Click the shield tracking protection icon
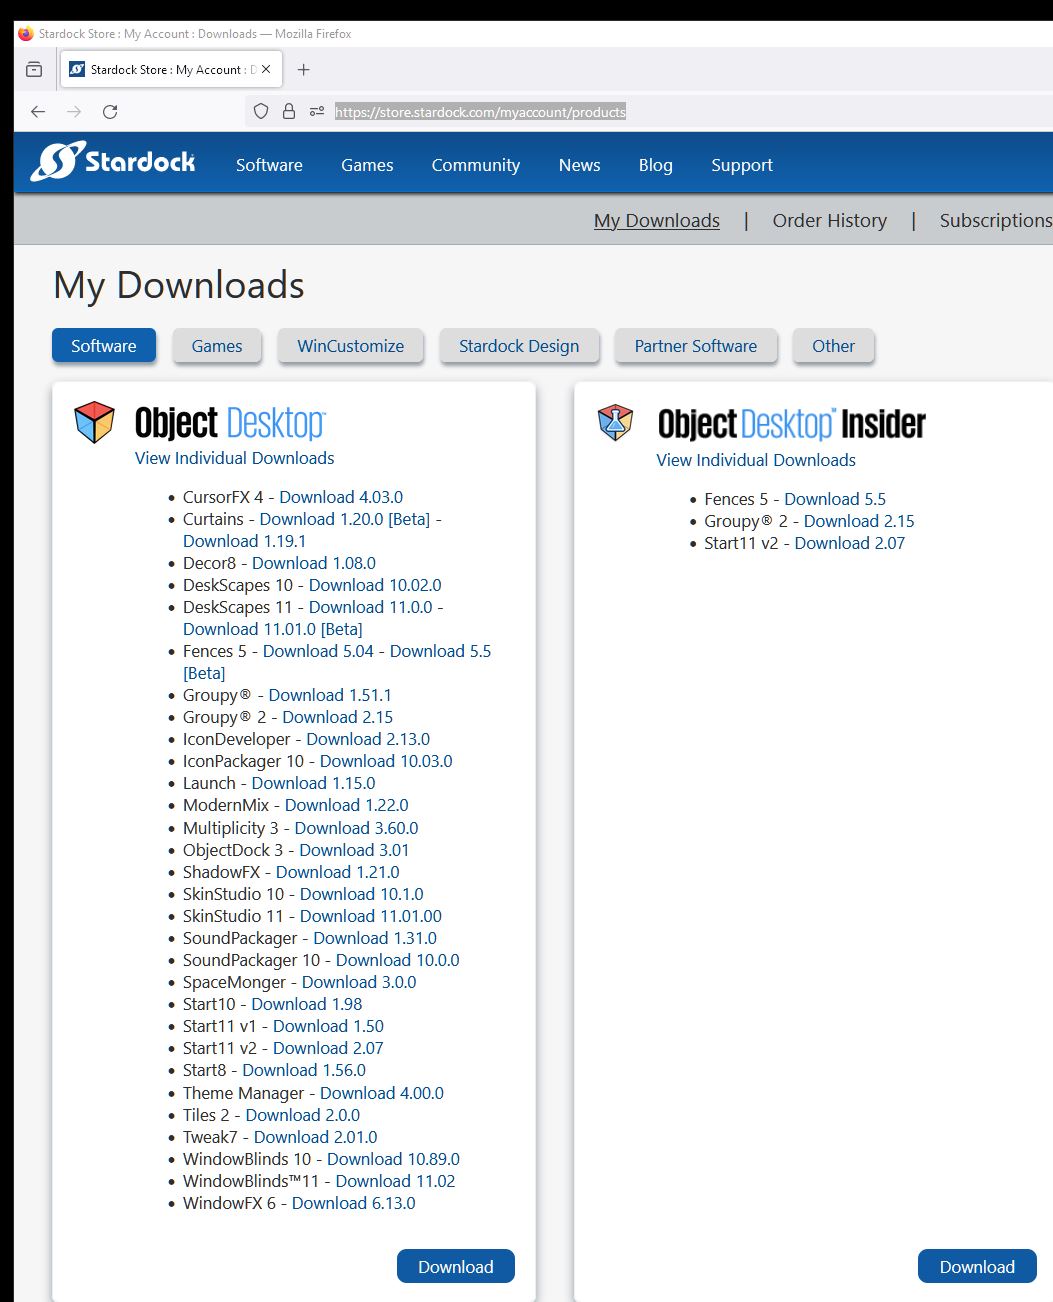Viewport: 1053px width, 1302px height. click(261, 112)
